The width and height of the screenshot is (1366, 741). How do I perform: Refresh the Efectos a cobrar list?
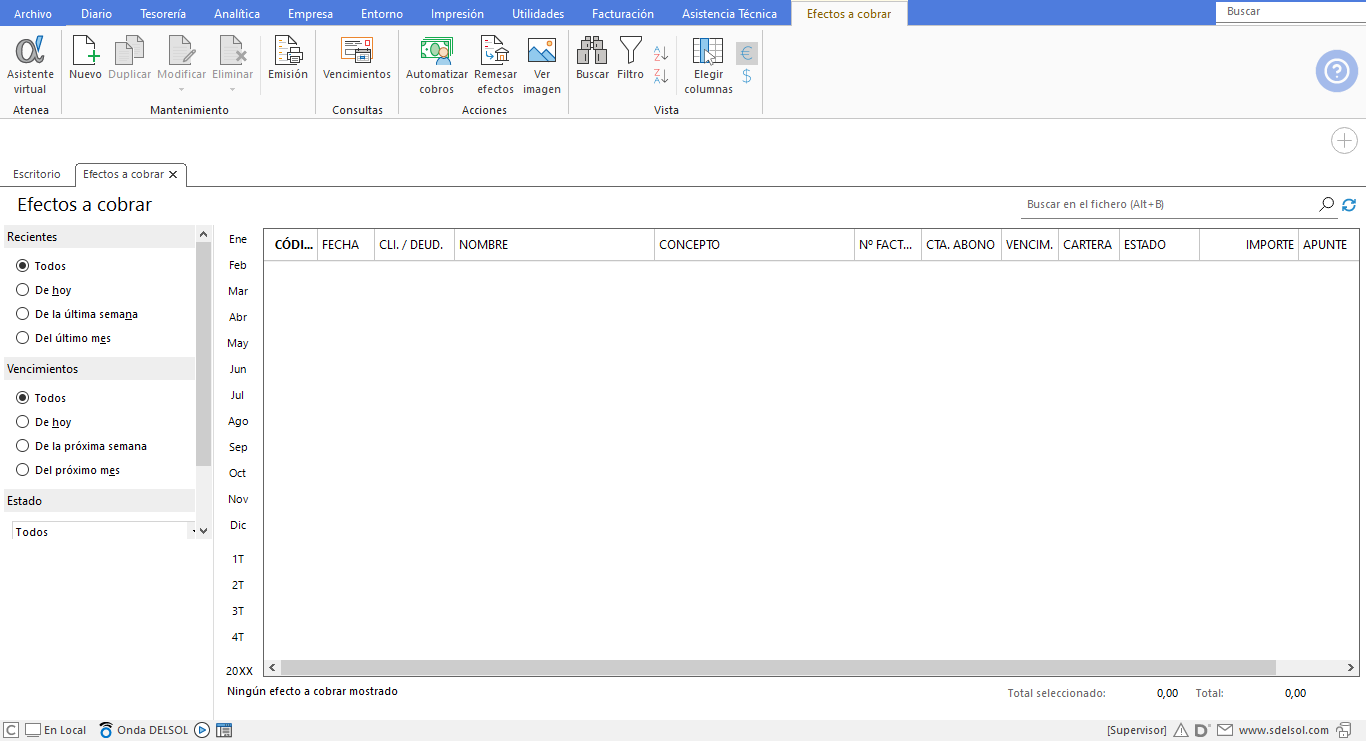[x=1349, y=204]
